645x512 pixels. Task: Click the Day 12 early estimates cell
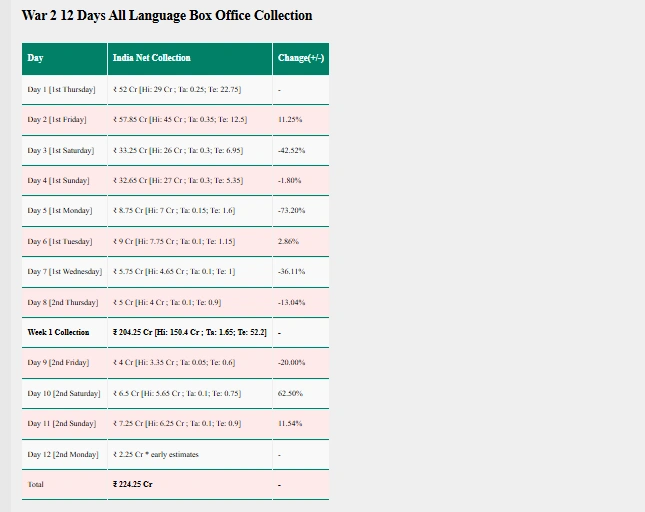[x=156, y=455]
